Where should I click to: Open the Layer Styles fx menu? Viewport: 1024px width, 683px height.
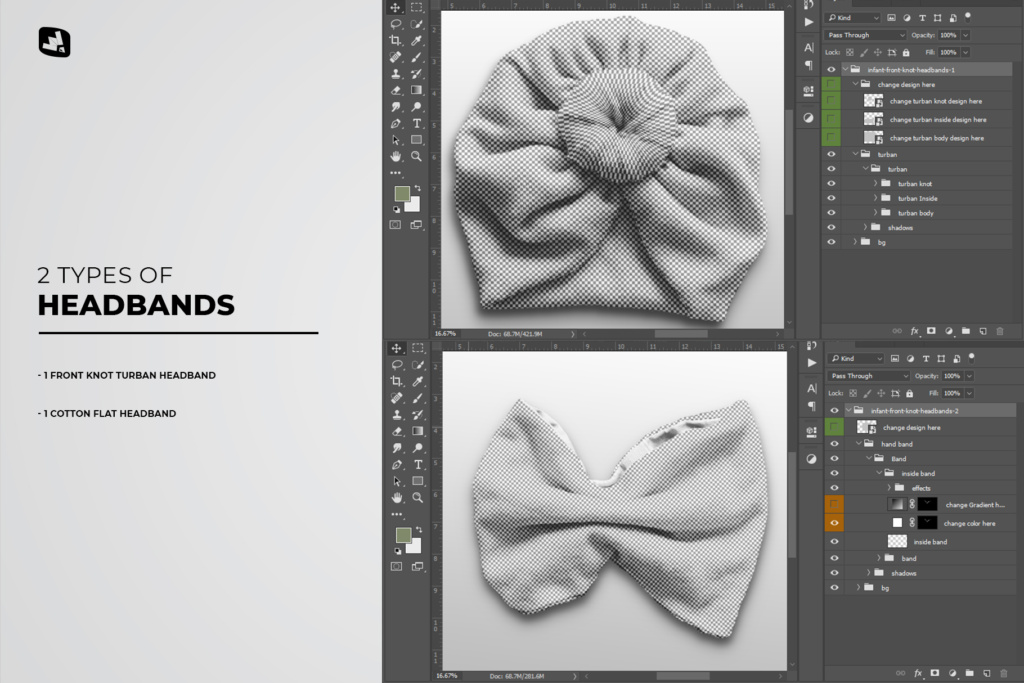pos(915,331)
